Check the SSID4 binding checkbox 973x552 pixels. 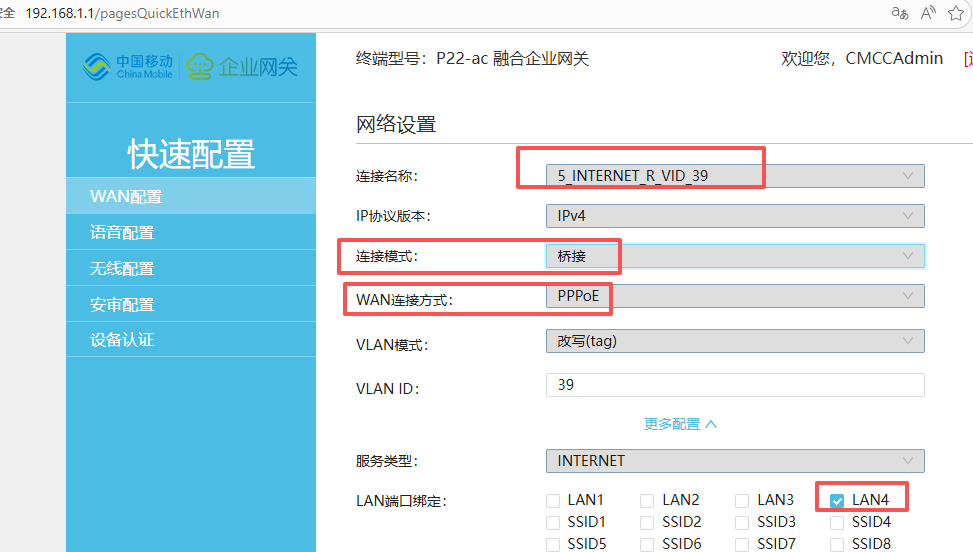[837, 523]
